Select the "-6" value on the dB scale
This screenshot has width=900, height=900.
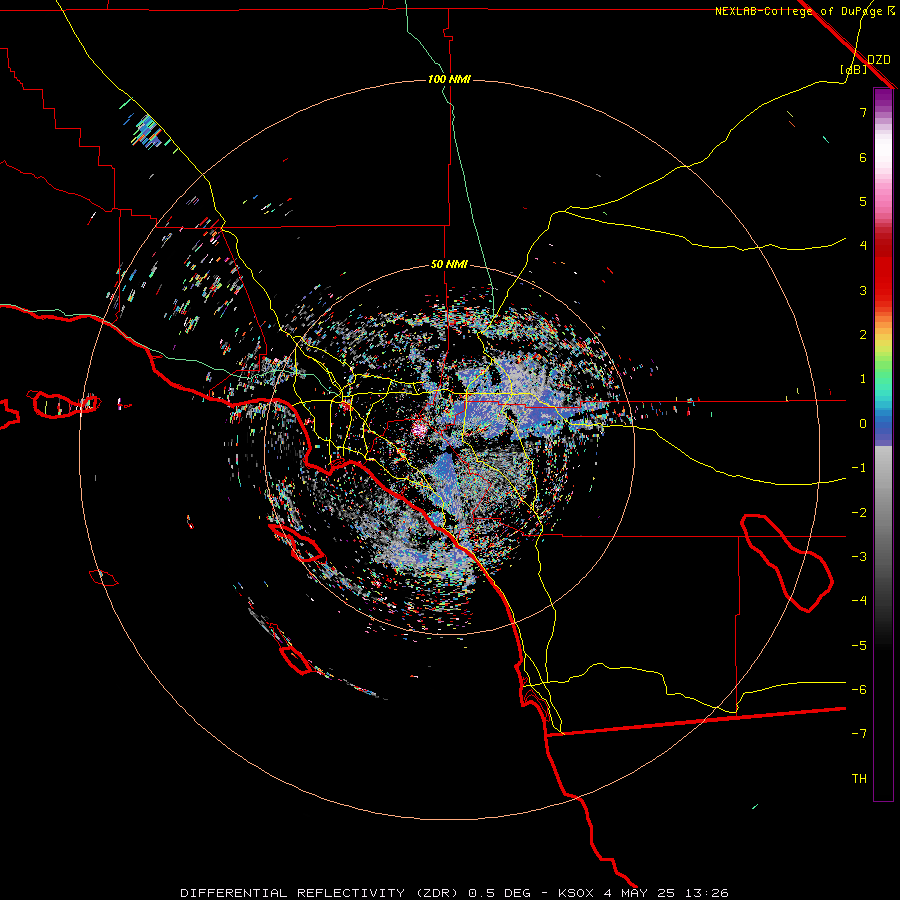point(859,690)
